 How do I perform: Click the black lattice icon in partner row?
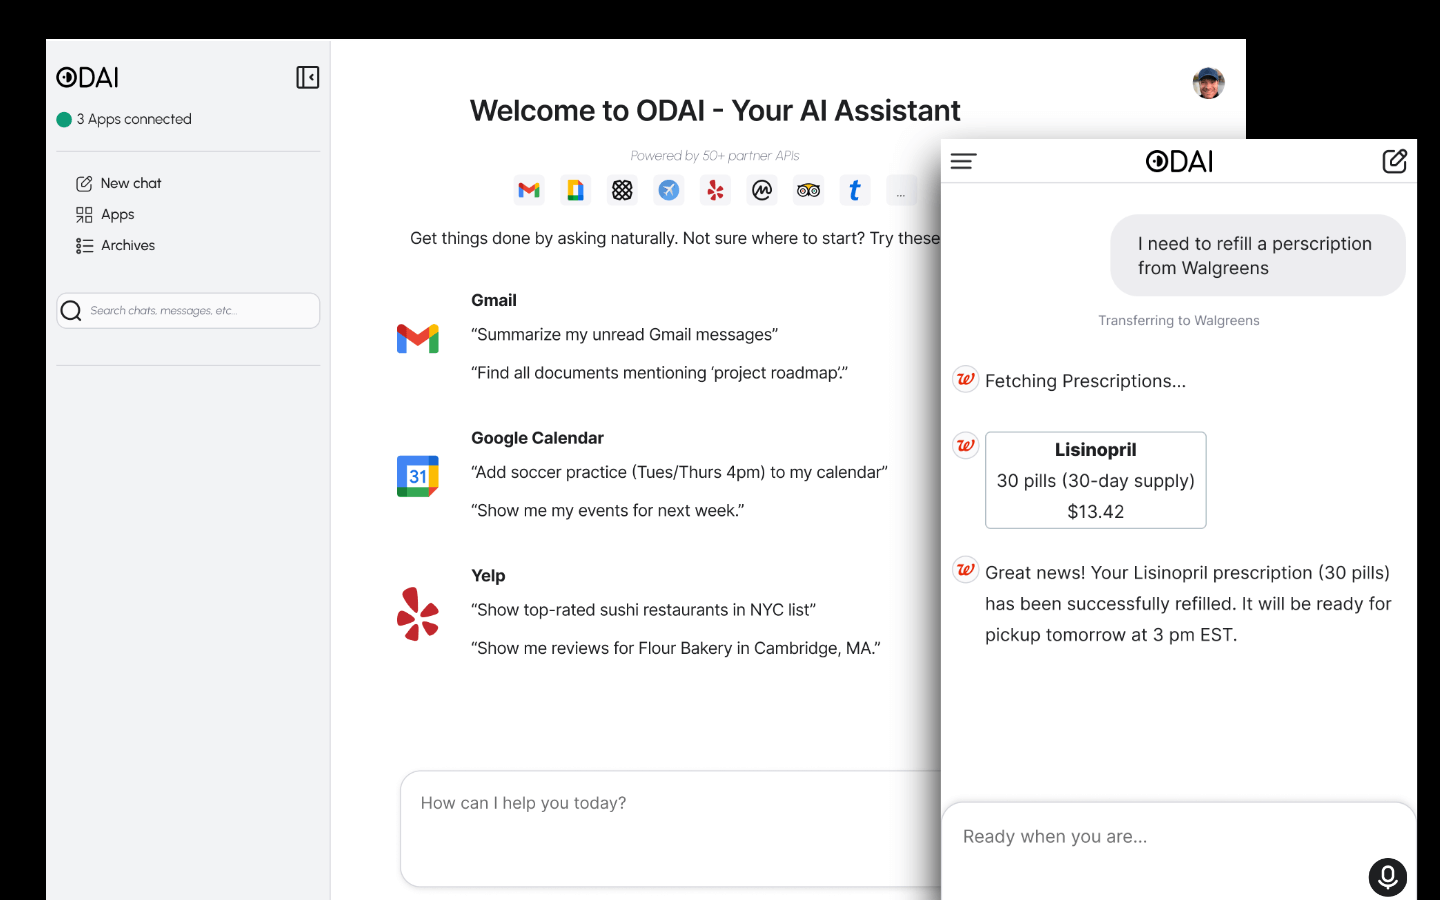tap(622, 190)
